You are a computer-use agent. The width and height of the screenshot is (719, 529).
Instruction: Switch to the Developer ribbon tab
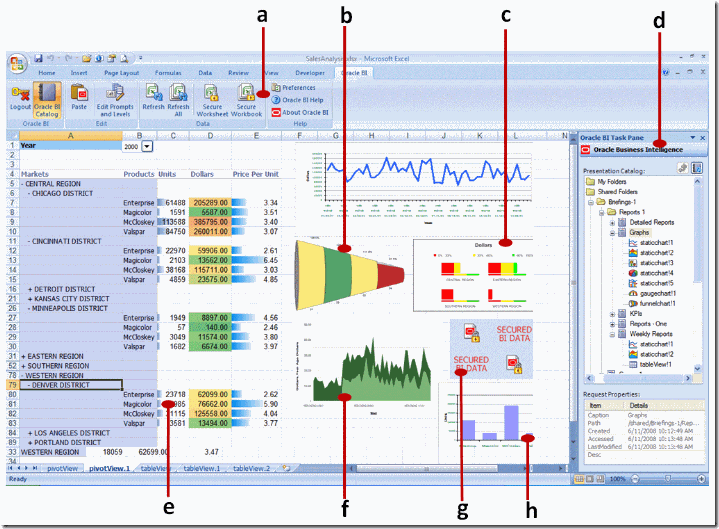point(310,73)
